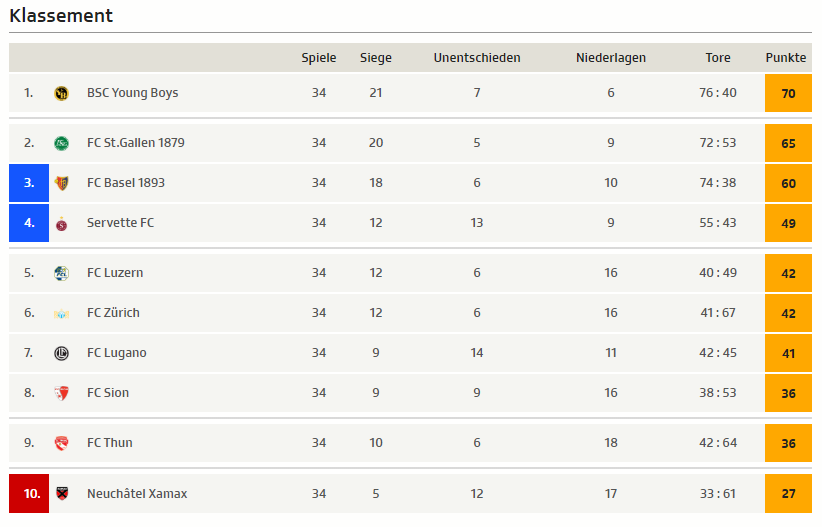
Task: Click the BSC Young Boys club logo
Action: (61, 93)
